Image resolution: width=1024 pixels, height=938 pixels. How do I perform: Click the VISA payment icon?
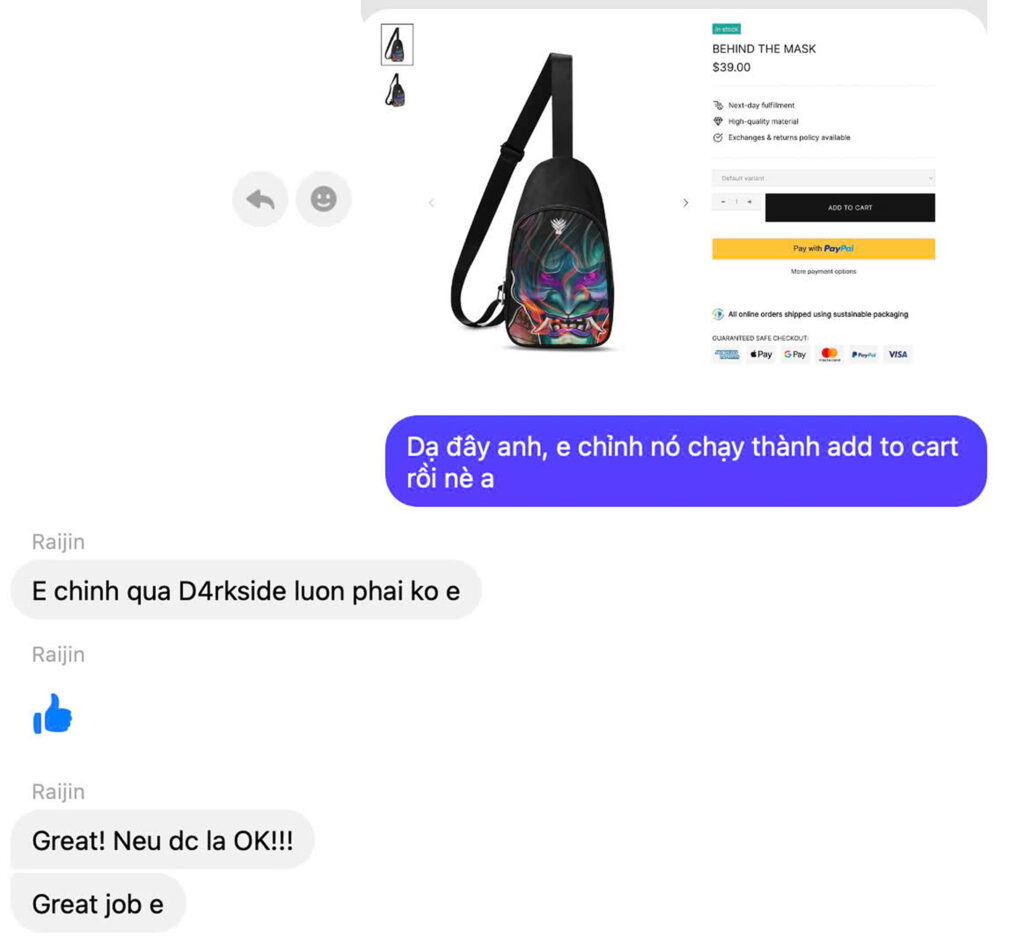click(x=897, y=354)
